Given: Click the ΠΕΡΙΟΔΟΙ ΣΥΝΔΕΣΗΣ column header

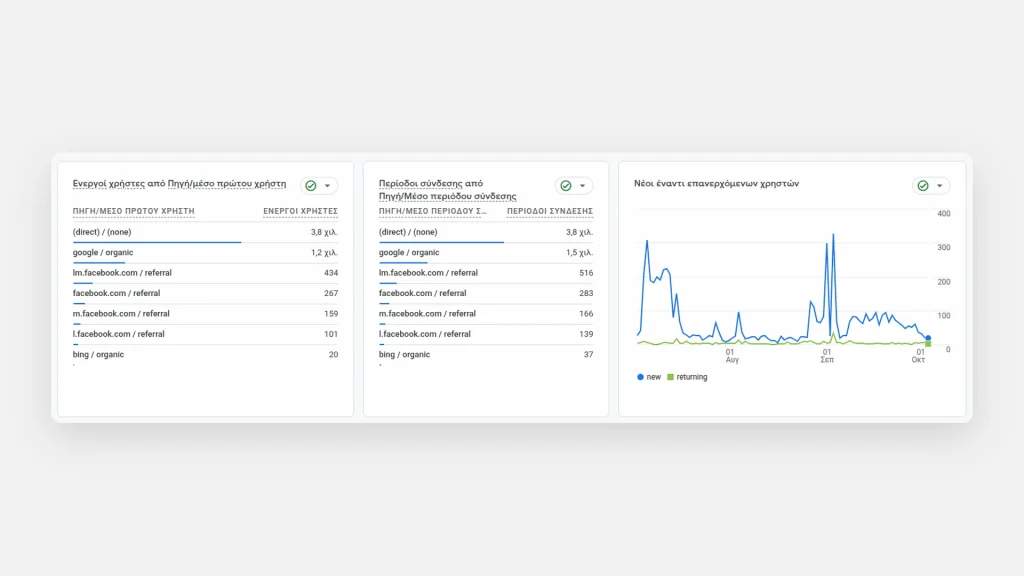Looking at the screenshot, I should point(550,211).
